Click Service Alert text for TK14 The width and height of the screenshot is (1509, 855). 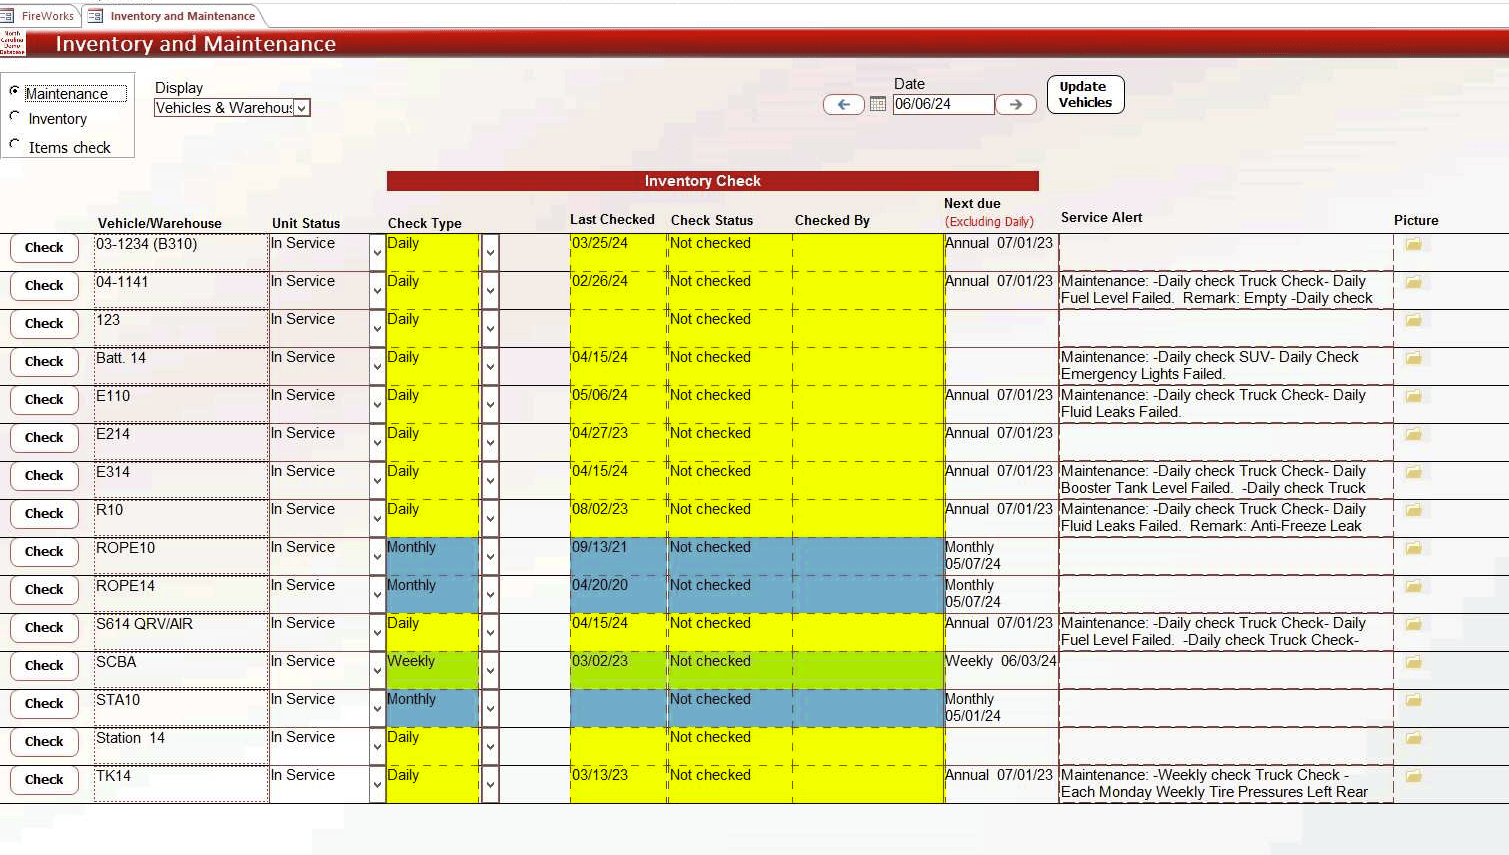(x=1225, y=784)
